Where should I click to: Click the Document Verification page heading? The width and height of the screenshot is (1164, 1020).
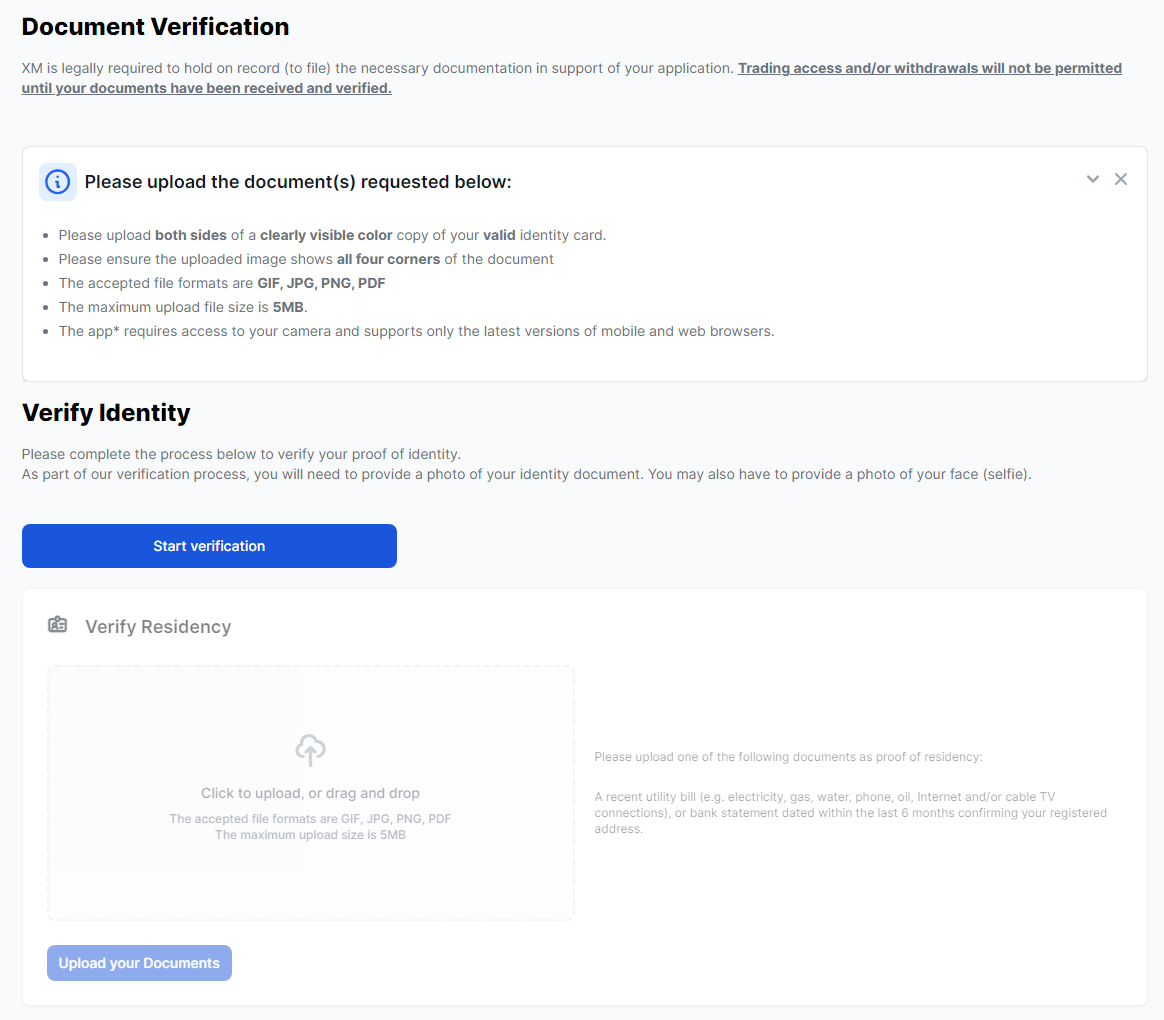155,27
